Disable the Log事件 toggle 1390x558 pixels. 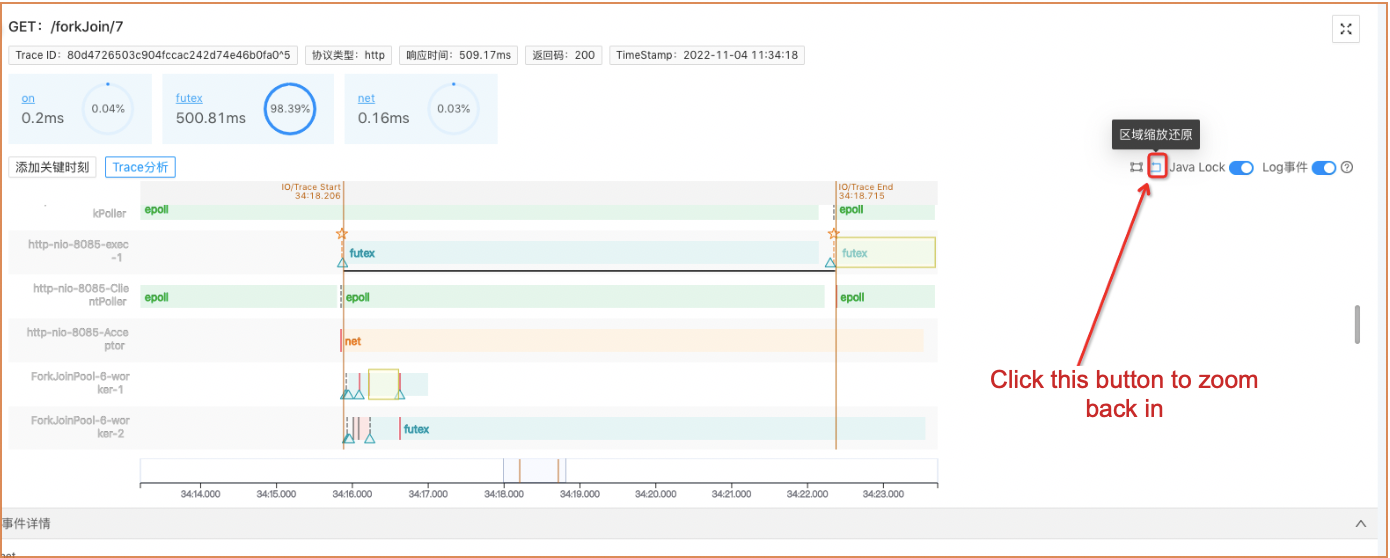click(1323, 167)
